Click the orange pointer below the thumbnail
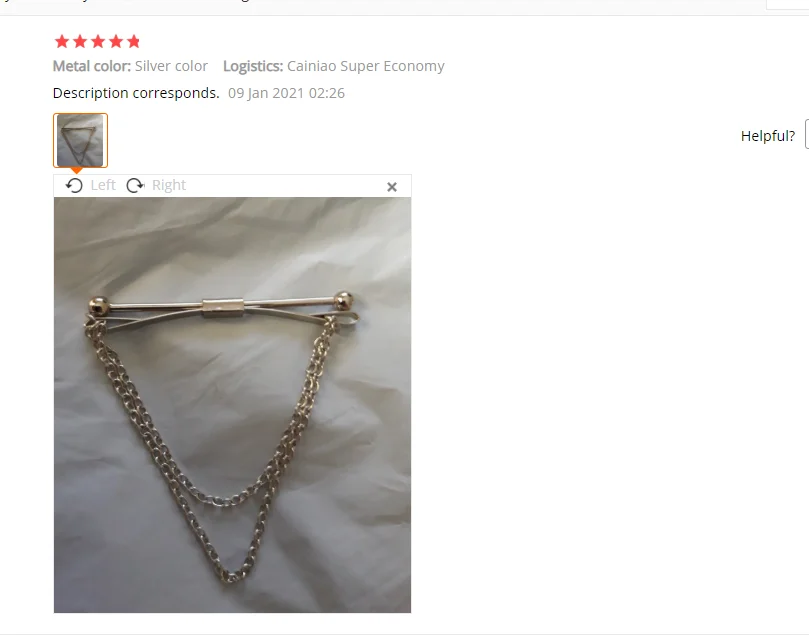This screenshot has height=641, width=809. pos(76,170)
